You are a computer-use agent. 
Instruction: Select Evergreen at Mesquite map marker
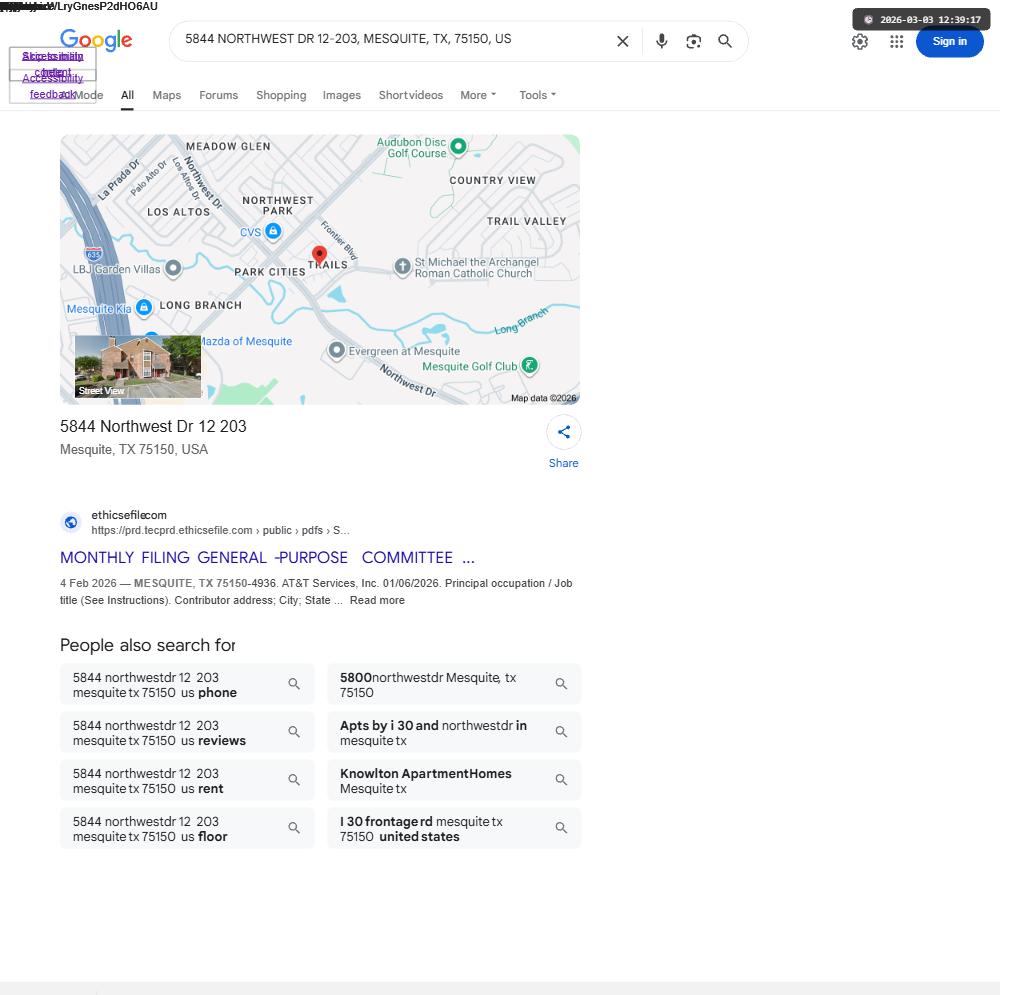click(336, 350)
